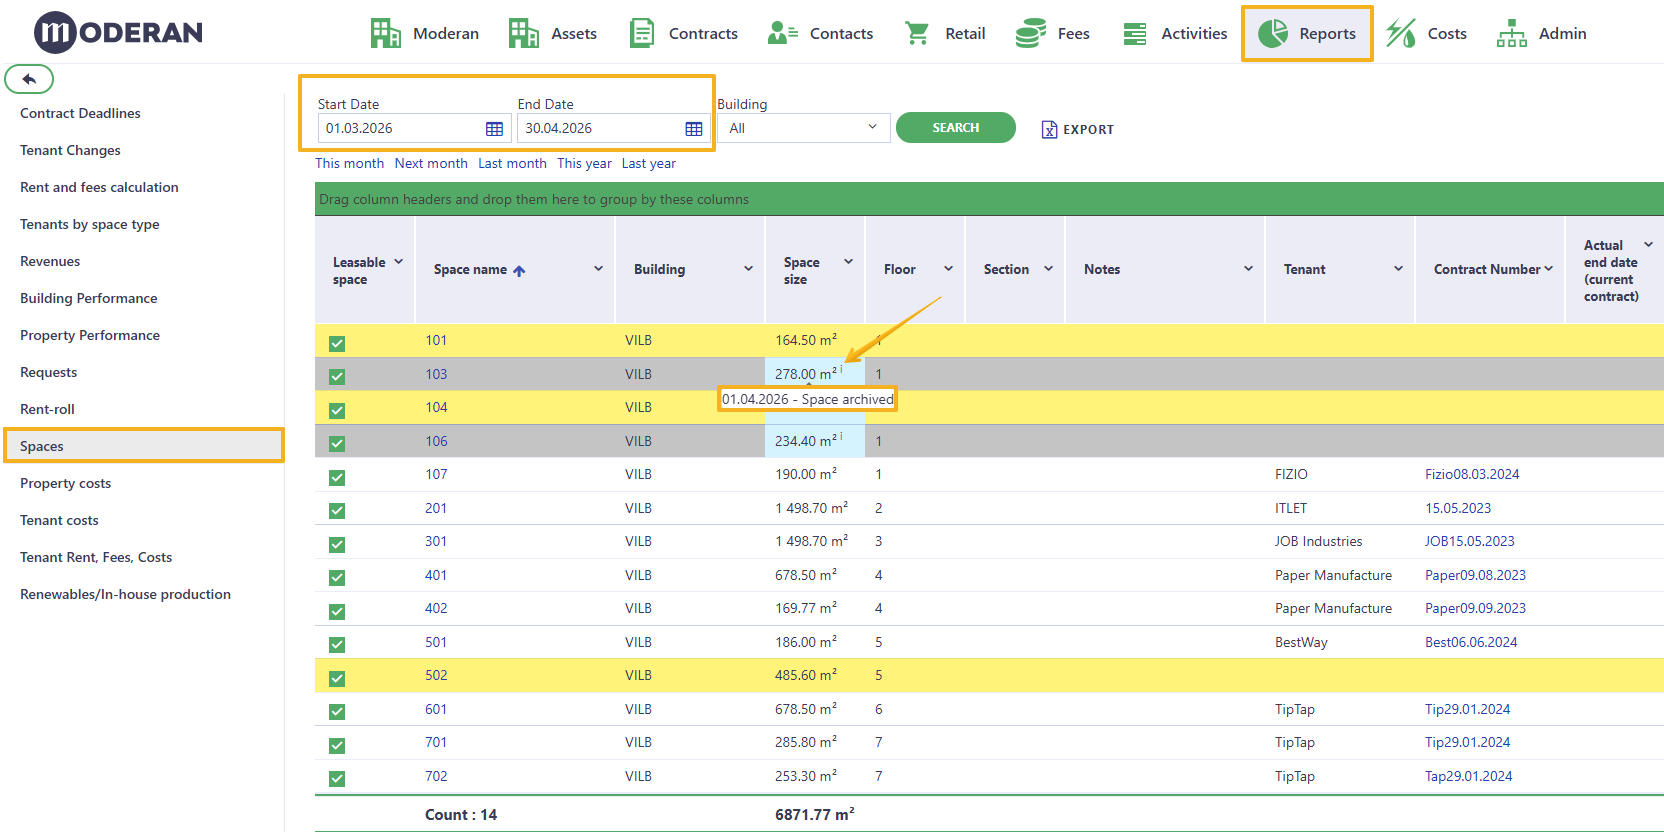Open Rent and fees calculation report
Image resolution: width=1664 pixels, height=832 pixels.
pos(99,187)
